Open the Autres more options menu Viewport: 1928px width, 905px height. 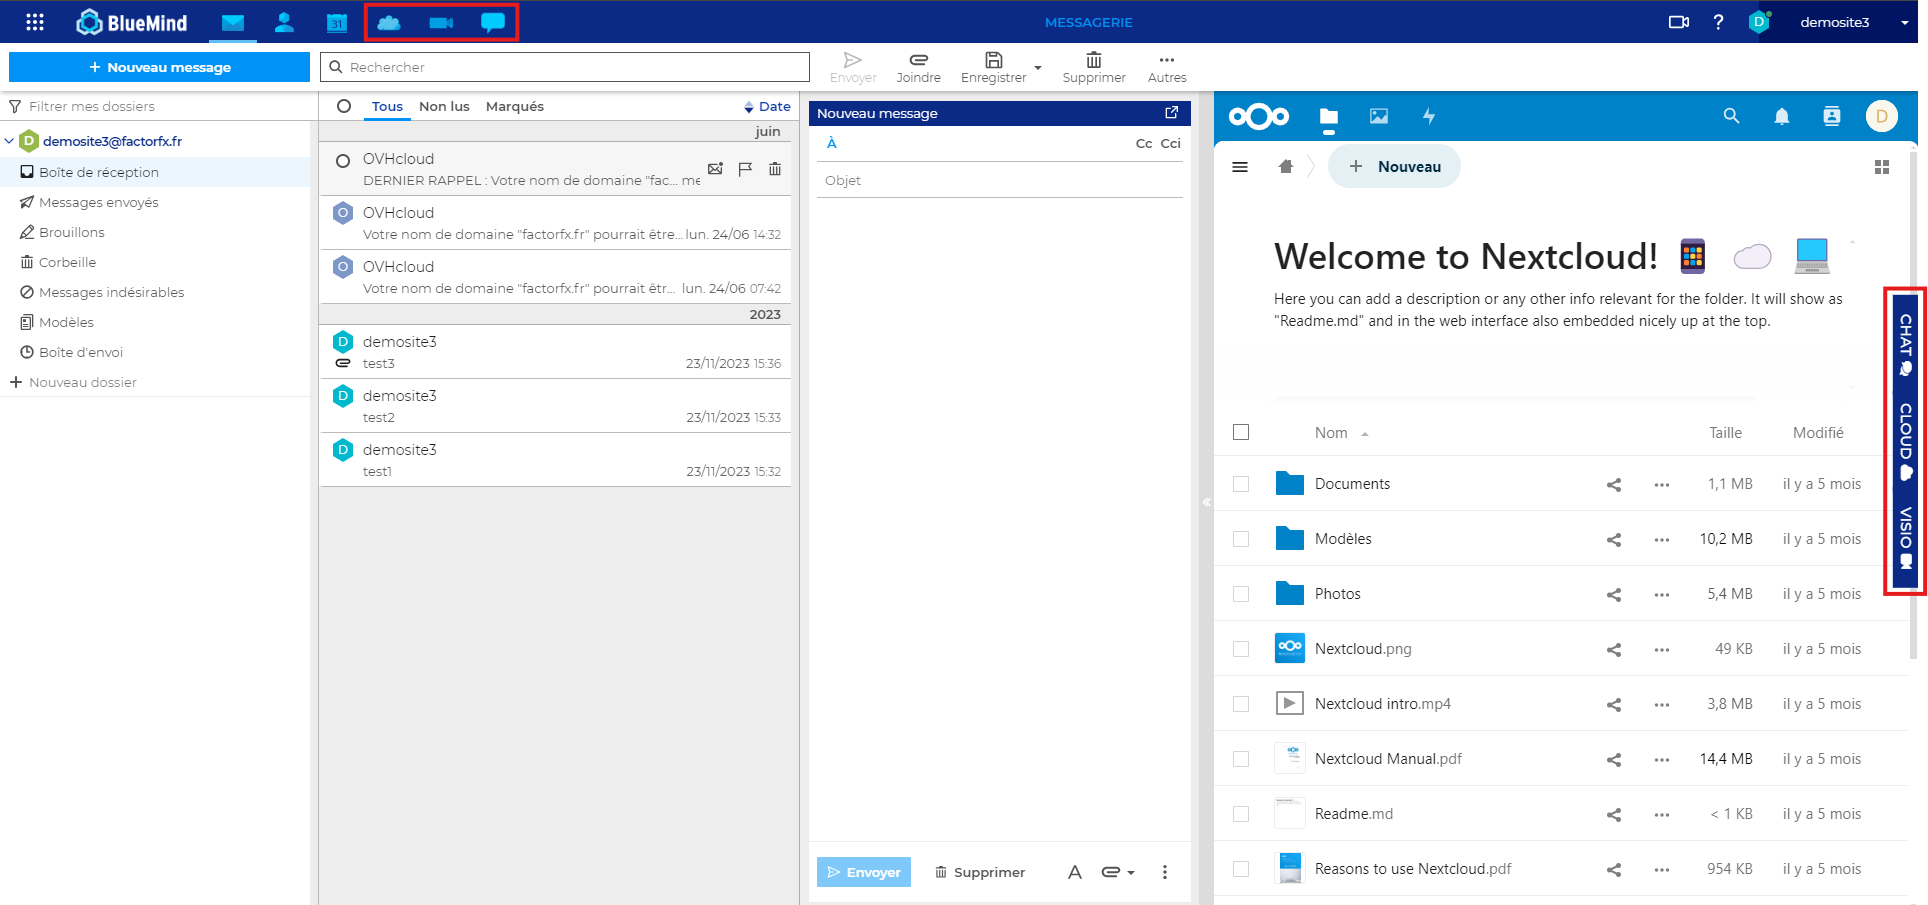pos(1167,68)
